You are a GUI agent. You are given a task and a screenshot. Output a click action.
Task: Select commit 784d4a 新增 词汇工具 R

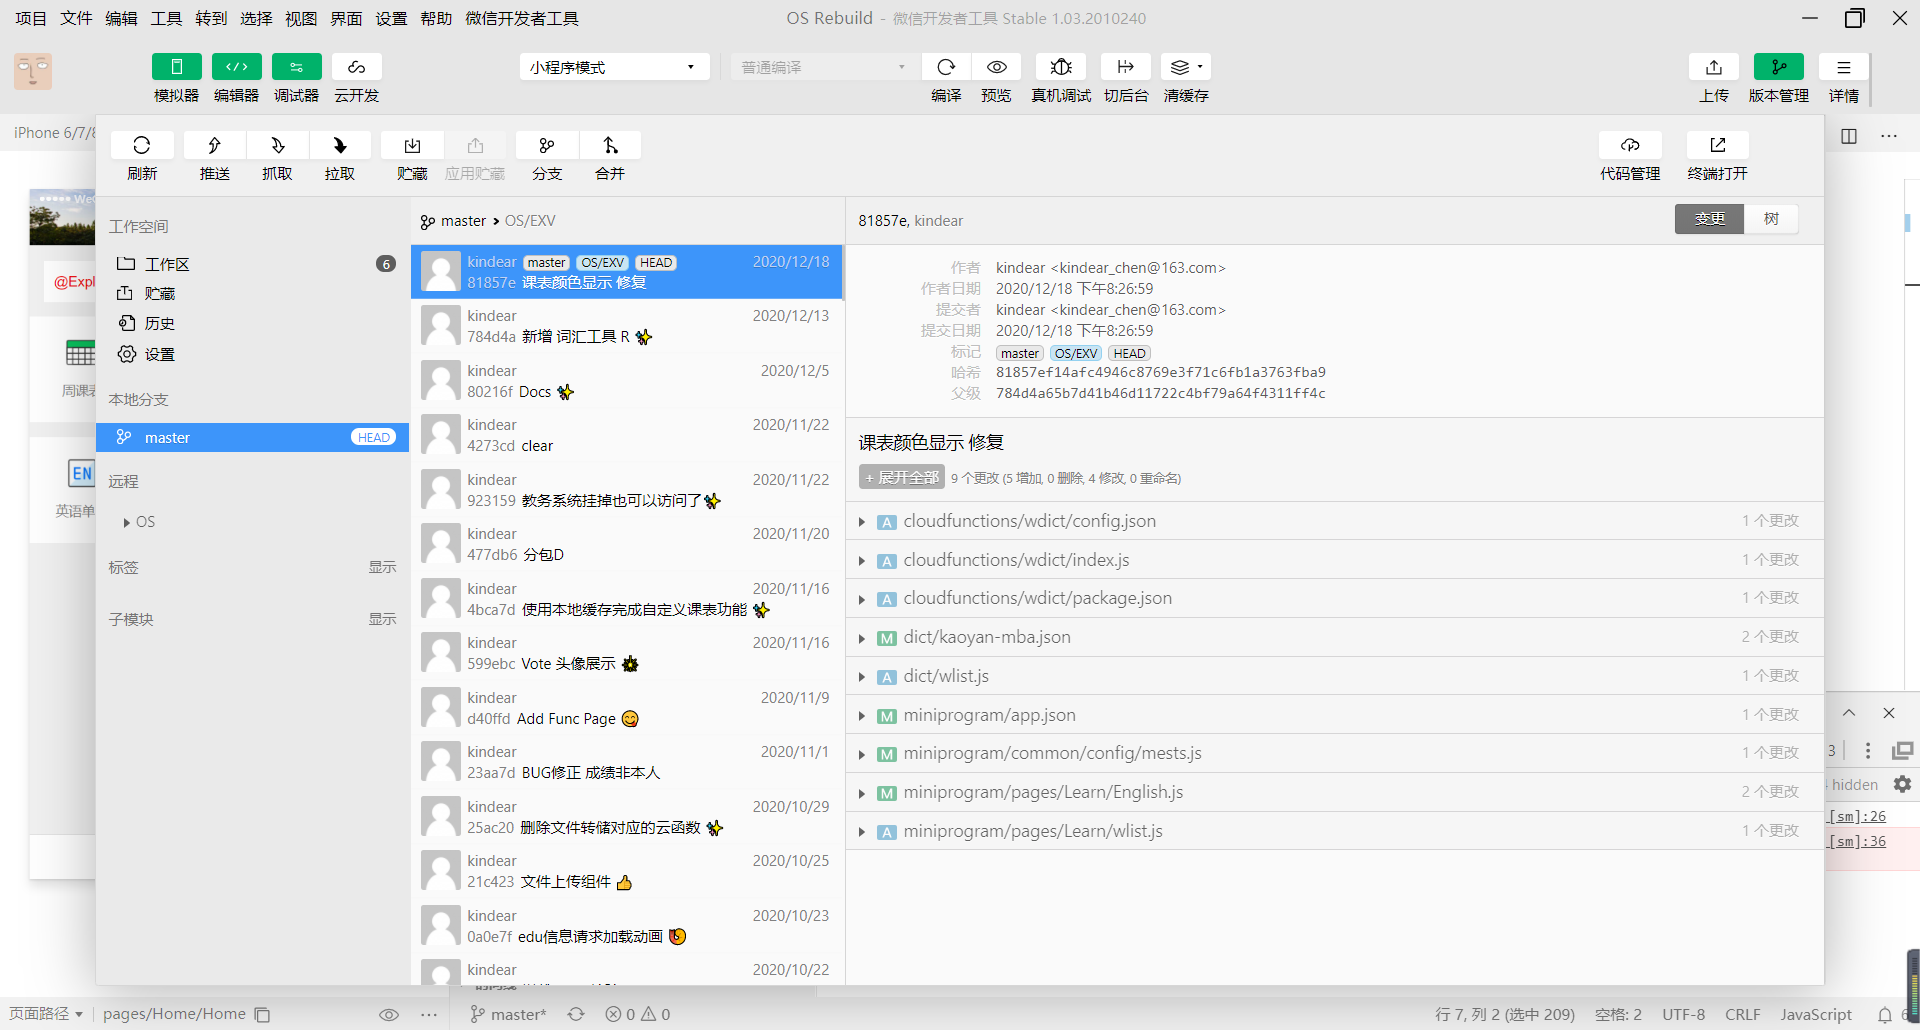coord(627,326)
